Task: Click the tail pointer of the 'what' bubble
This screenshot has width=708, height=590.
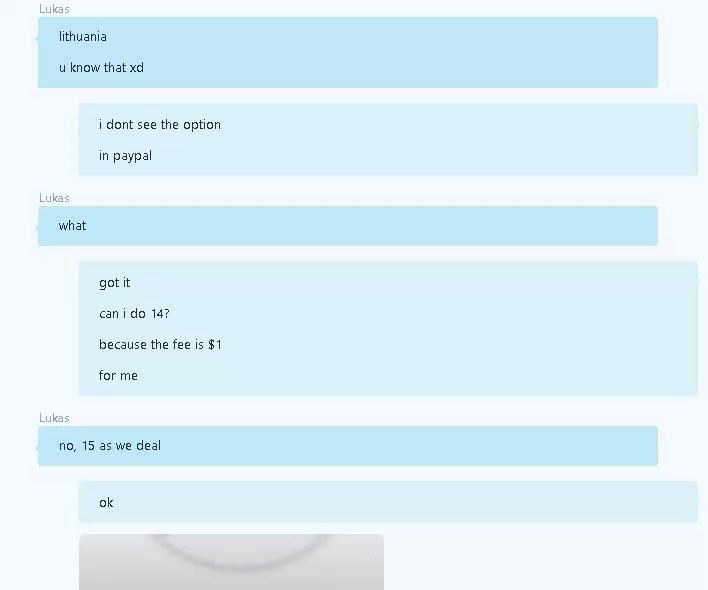Action: tap(37, 228)
